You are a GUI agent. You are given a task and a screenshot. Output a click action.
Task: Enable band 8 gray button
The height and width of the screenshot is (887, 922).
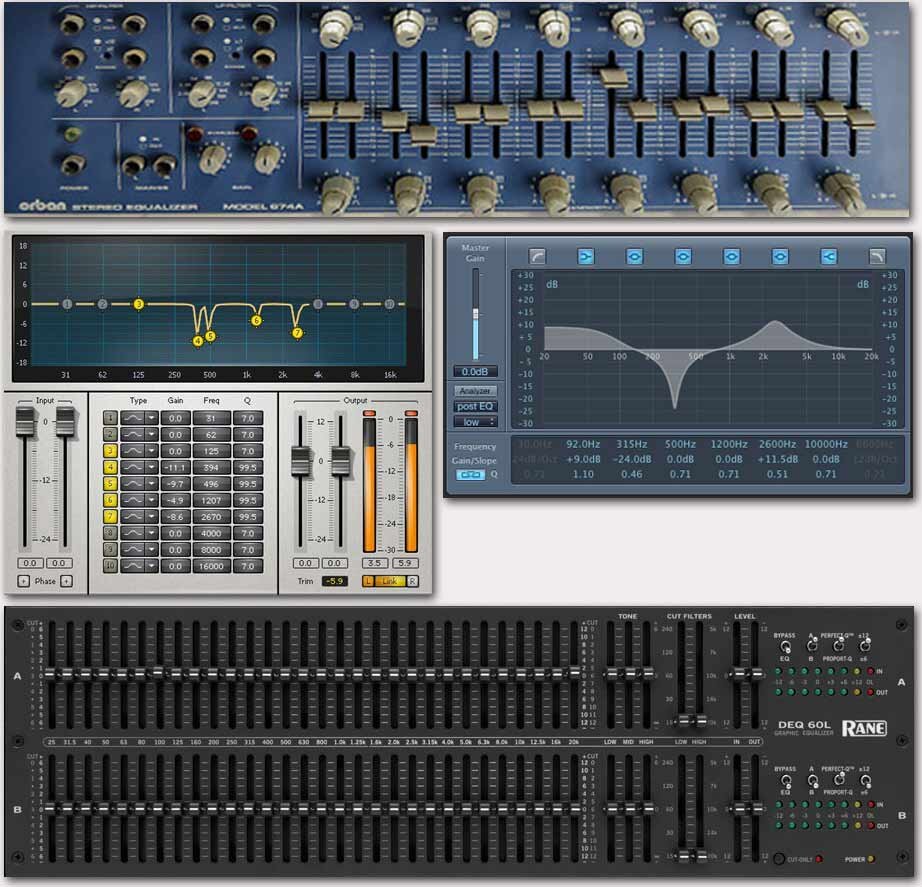110,533
